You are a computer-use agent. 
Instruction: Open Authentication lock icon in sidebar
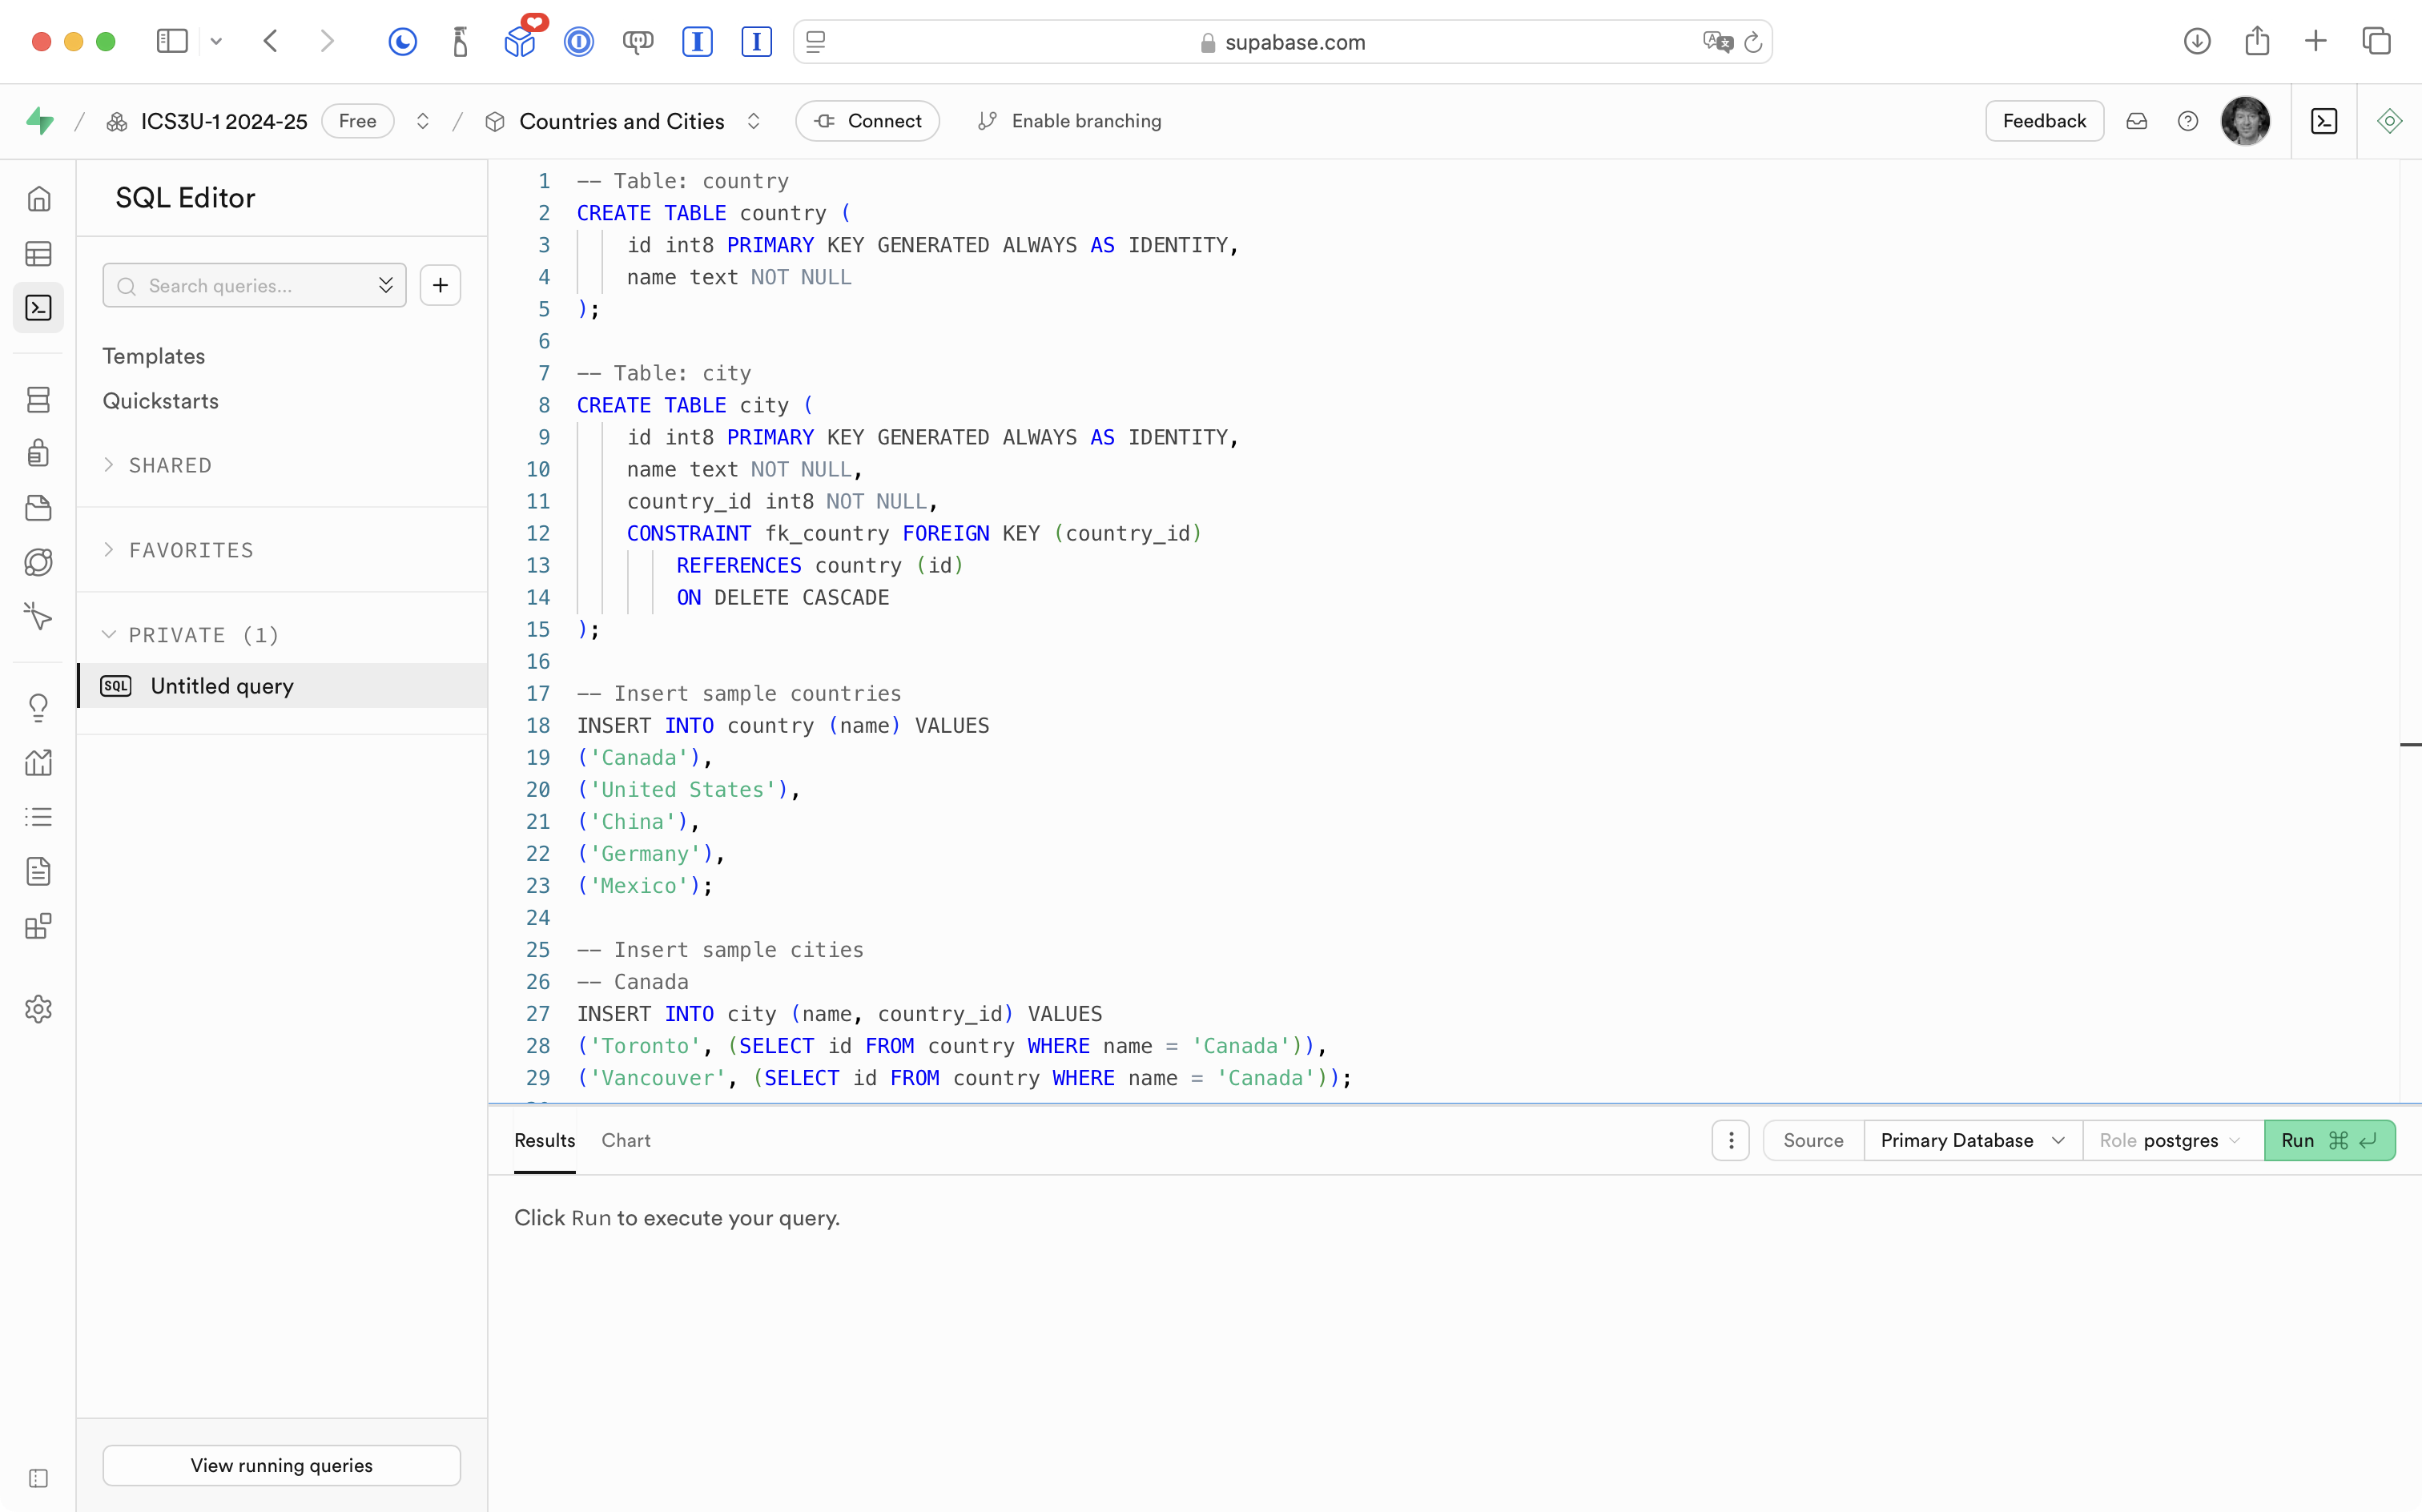click(x=39, y=453)
